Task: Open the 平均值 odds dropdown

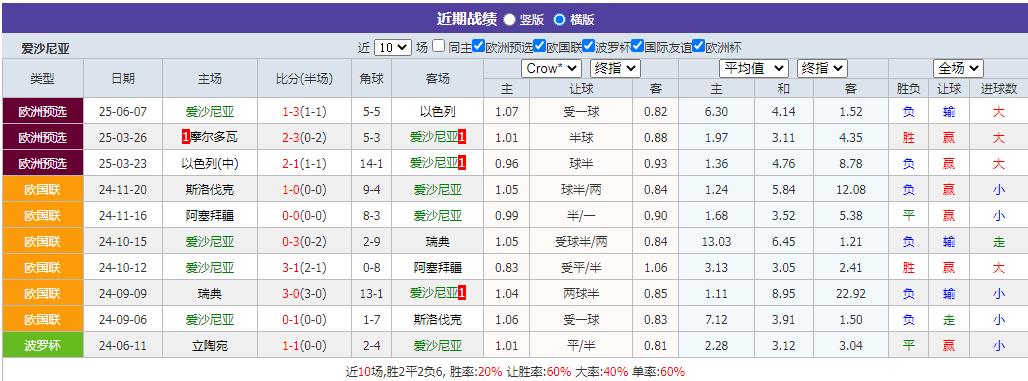Action: click(754, 68)
